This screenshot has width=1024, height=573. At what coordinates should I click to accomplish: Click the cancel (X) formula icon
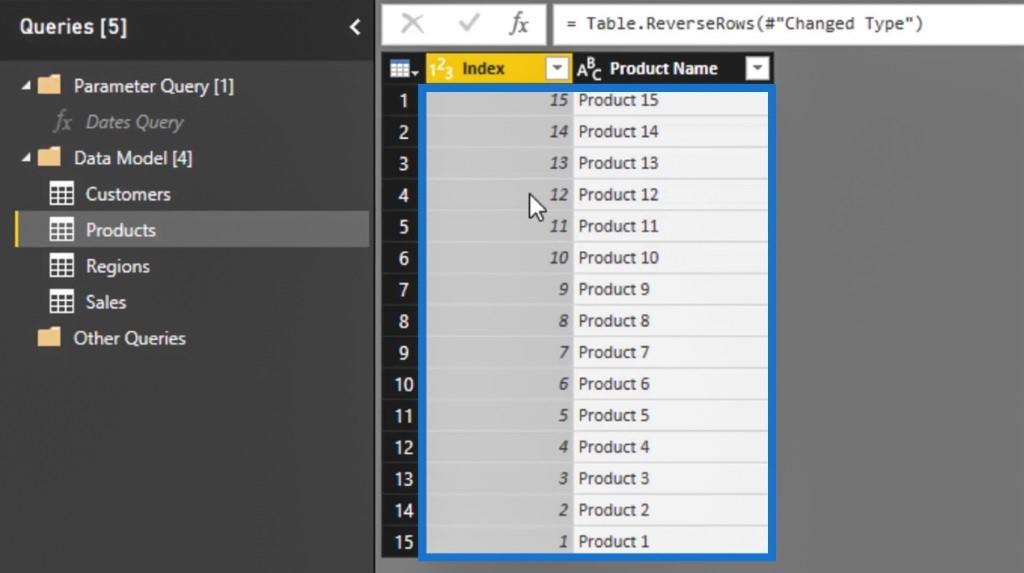pyautogui.click(x=412, y=24)
